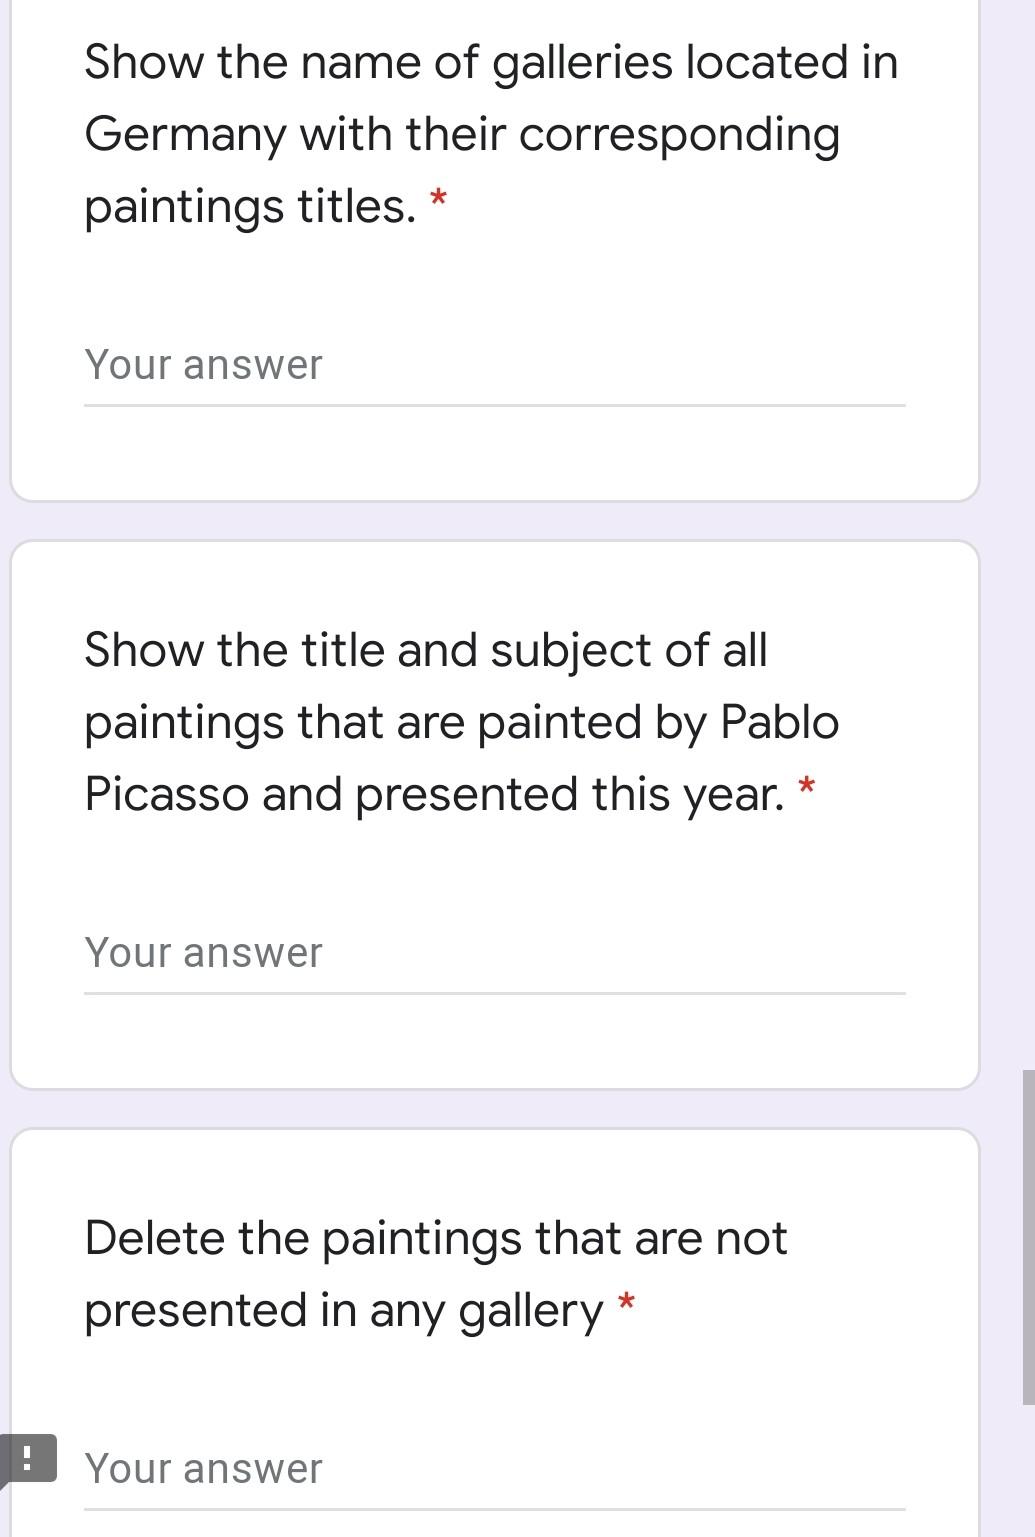Click the 'Your answer' placeholder in the second card

[x=202, y=952]
